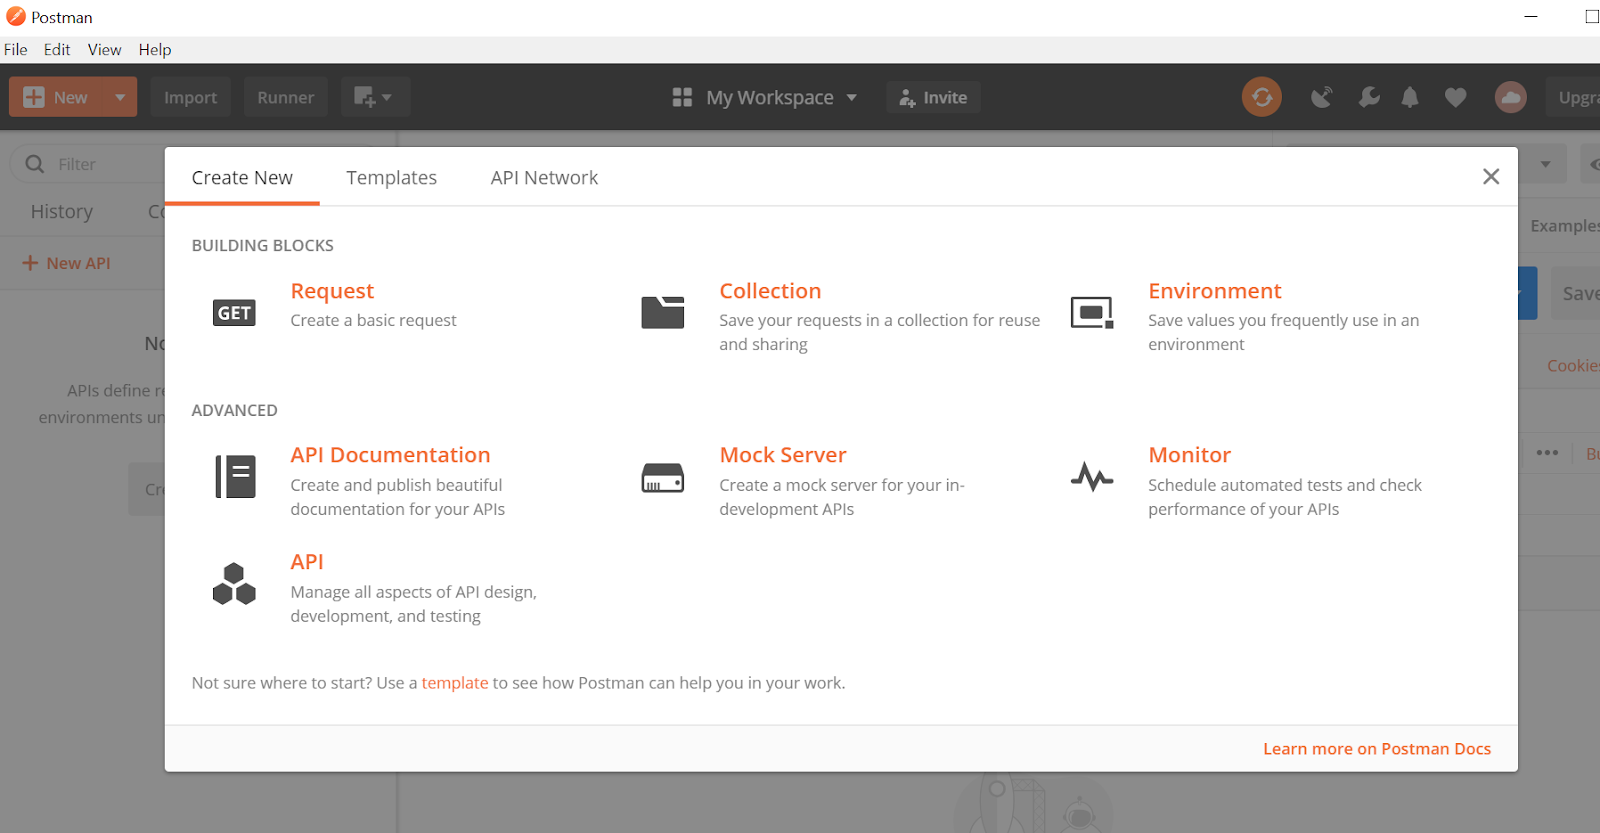Open settings via the wrench icon
Screen dimensions: 1600x833
tap(1369, 97)
